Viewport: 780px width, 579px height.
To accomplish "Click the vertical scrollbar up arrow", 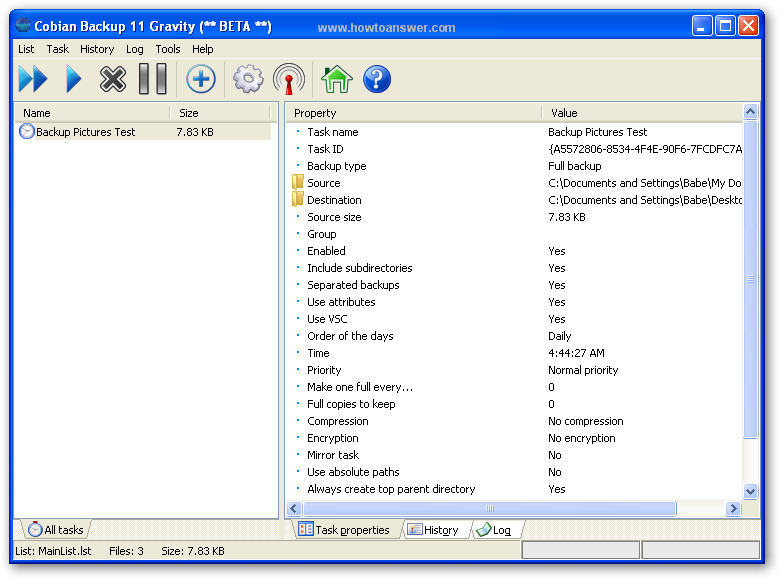I will pos(751,111).
